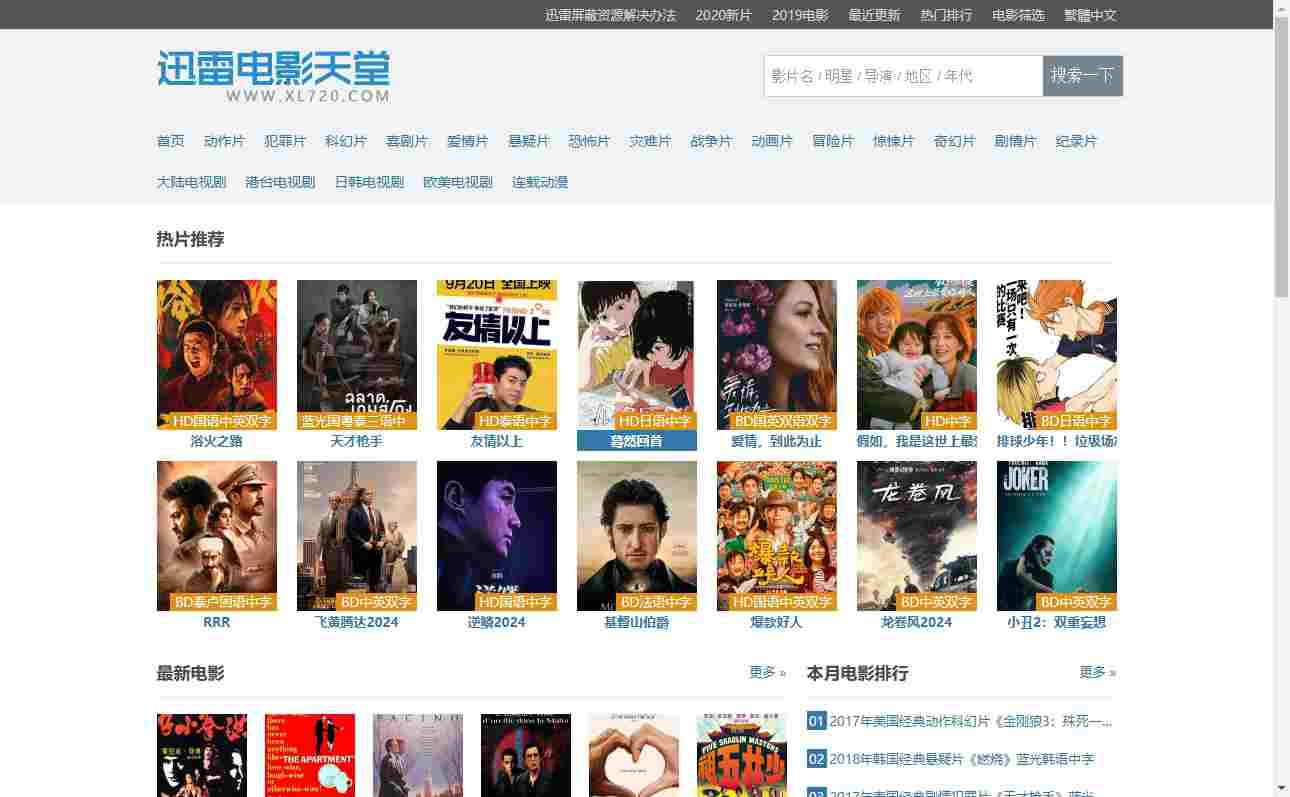This screenshot has height=797, width=1290.
Task: Open the 2019电影 top link
Action: pyautogui.click(x=800, y=15)
